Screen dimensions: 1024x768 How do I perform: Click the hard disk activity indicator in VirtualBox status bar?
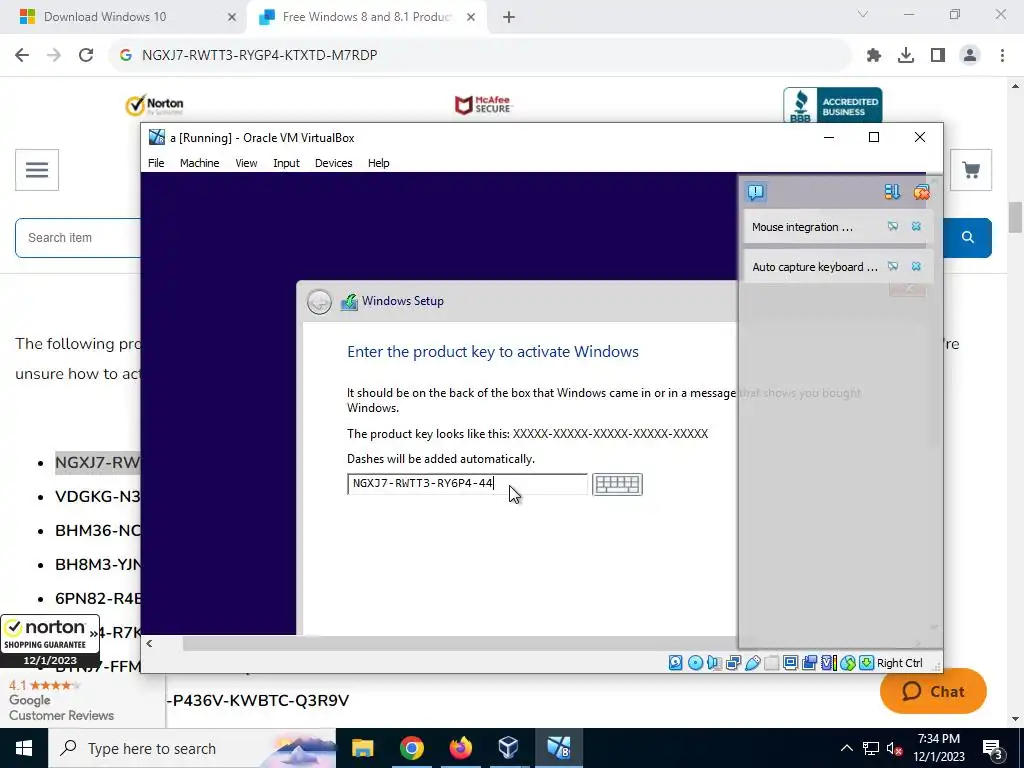[676, 663]
